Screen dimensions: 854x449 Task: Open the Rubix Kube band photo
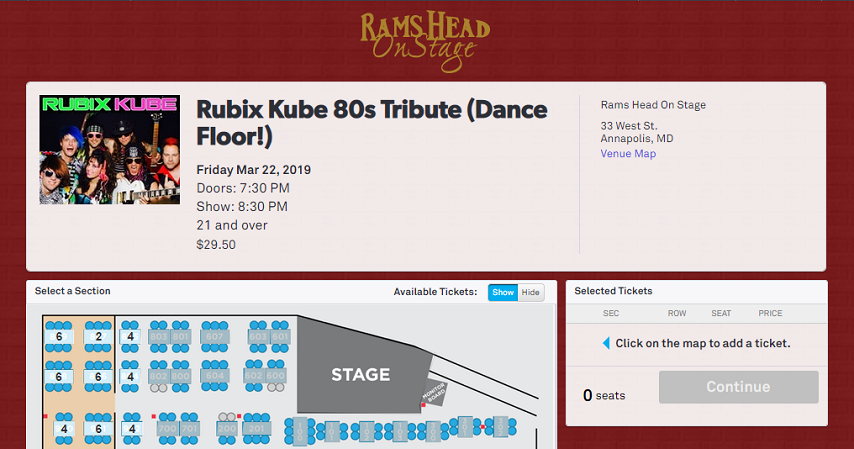[x=109, y=150]
